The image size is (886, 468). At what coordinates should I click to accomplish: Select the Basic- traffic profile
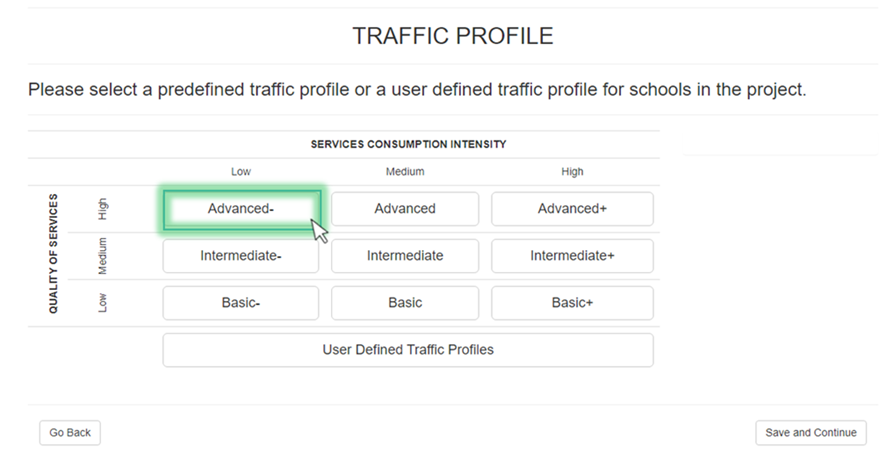tap(241, 303)
